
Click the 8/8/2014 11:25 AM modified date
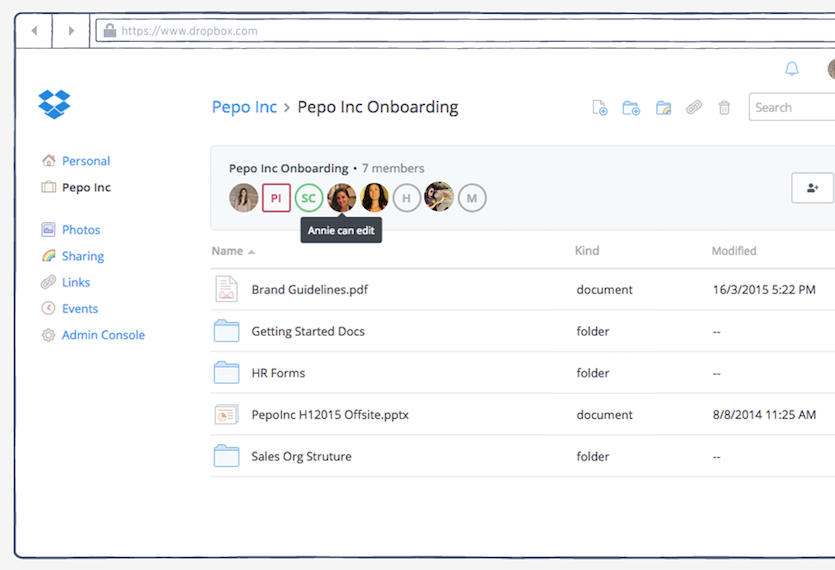(764, 415)
